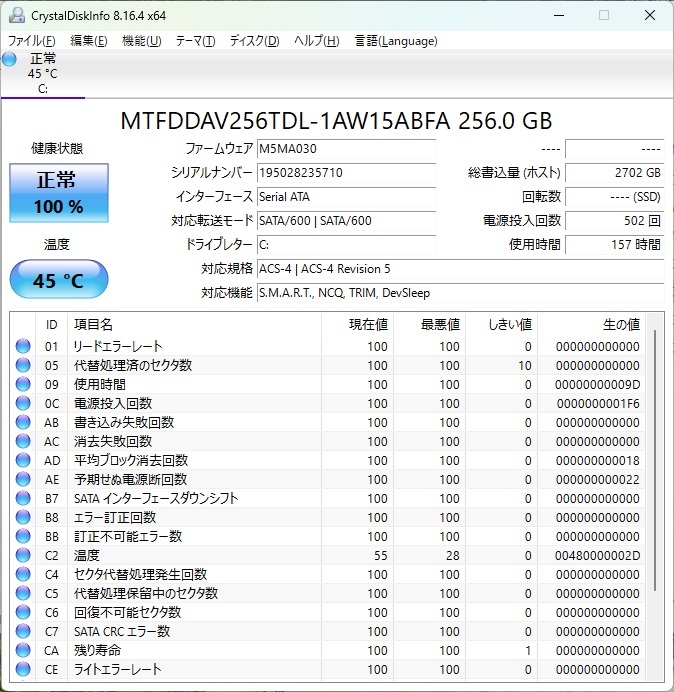Click the drive letter field C:
The height and width of the screenshot is (692, 674).
(346, 244)
